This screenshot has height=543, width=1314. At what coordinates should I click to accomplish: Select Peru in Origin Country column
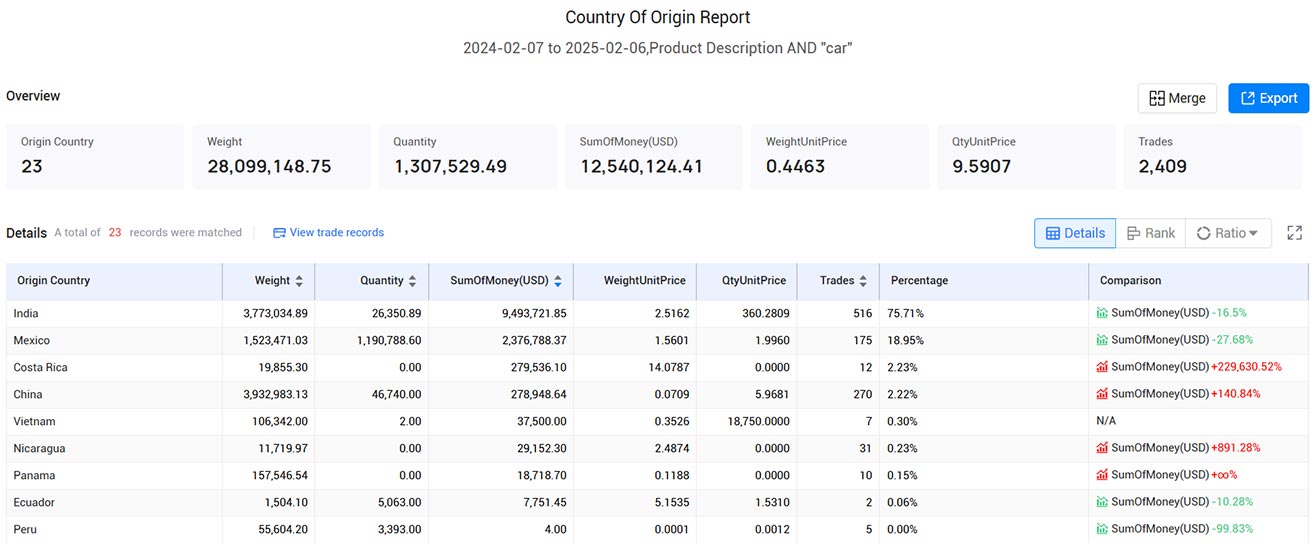[x=25, y=529]
